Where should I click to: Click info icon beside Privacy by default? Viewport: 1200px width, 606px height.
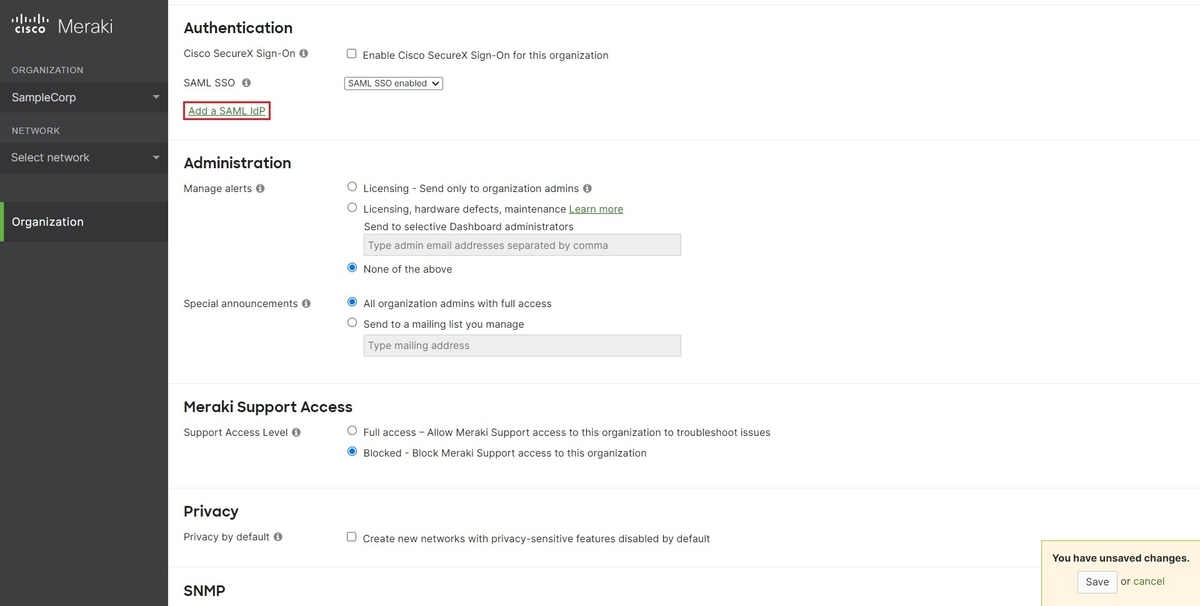(x=278, y=537)
